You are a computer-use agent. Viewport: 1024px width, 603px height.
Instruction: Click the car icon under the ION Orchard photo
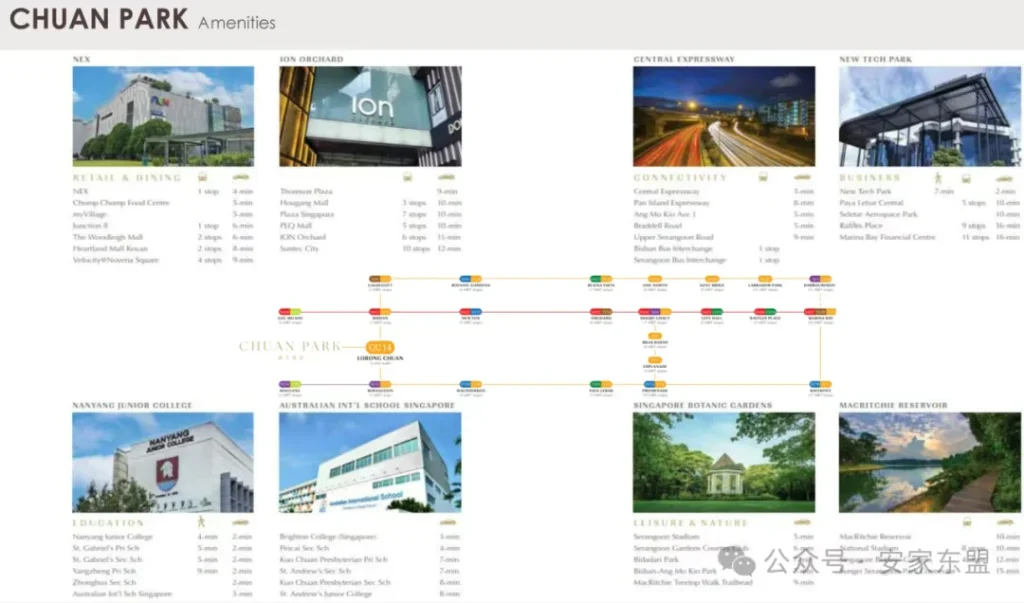coord(447,177)
